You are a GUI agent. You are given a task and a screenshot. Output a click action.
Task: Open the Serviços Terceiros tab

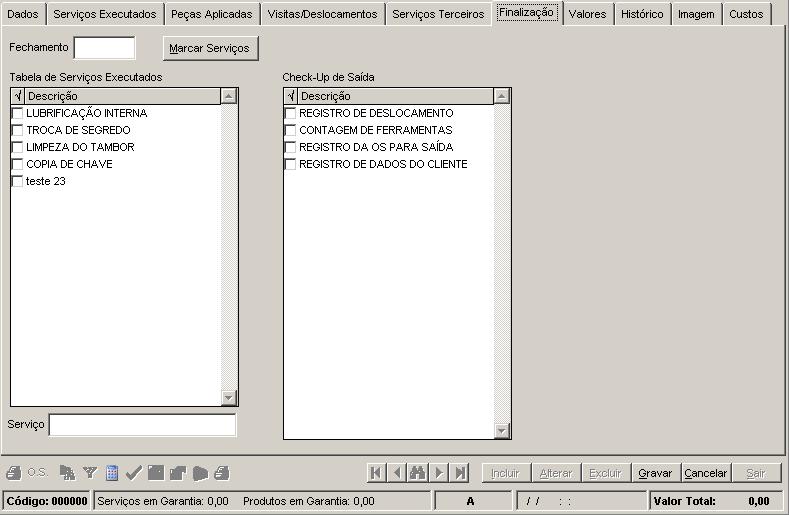[x=438, y=14]
